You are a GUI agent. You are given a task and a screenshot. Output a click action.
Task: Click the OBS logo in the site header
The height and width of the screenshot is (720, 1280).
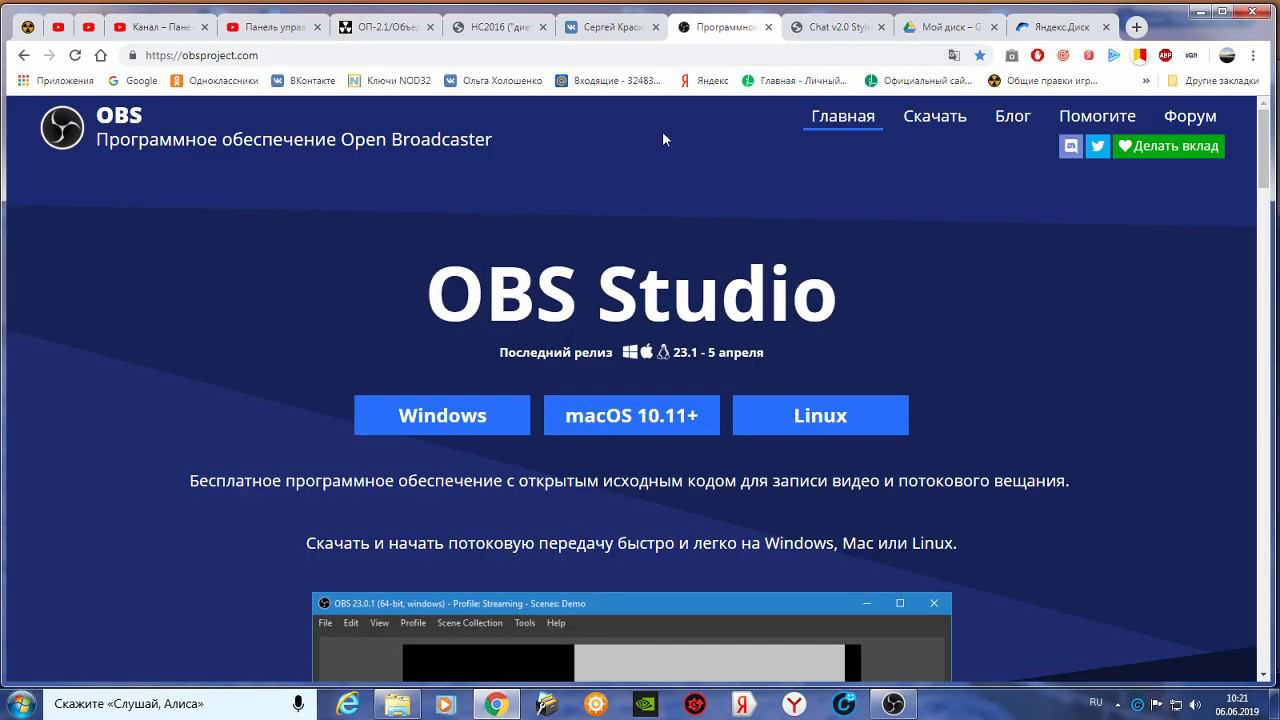coord(62,128)
